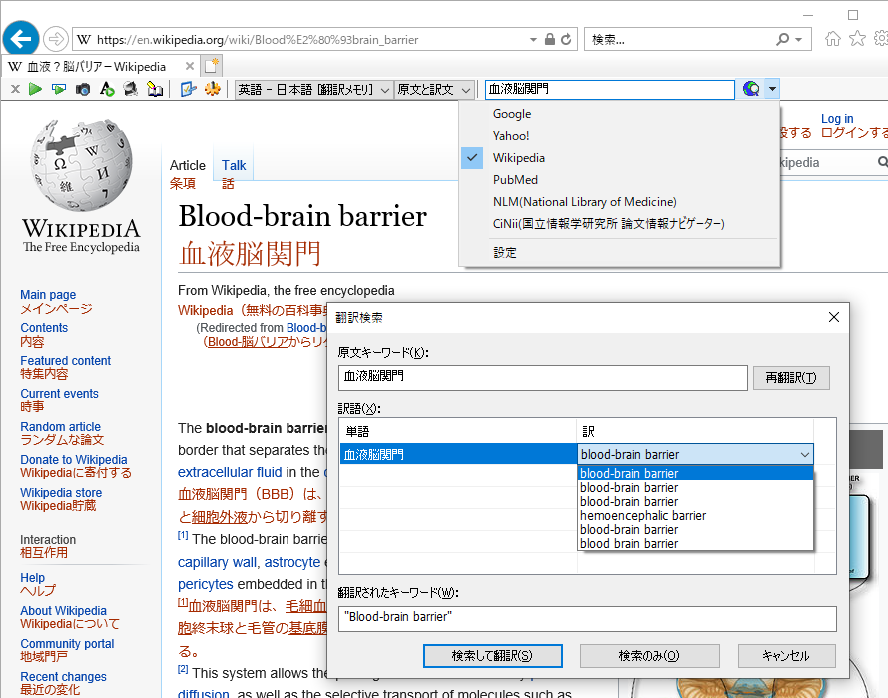Open the Contents sidebar link

pos(44,328)
